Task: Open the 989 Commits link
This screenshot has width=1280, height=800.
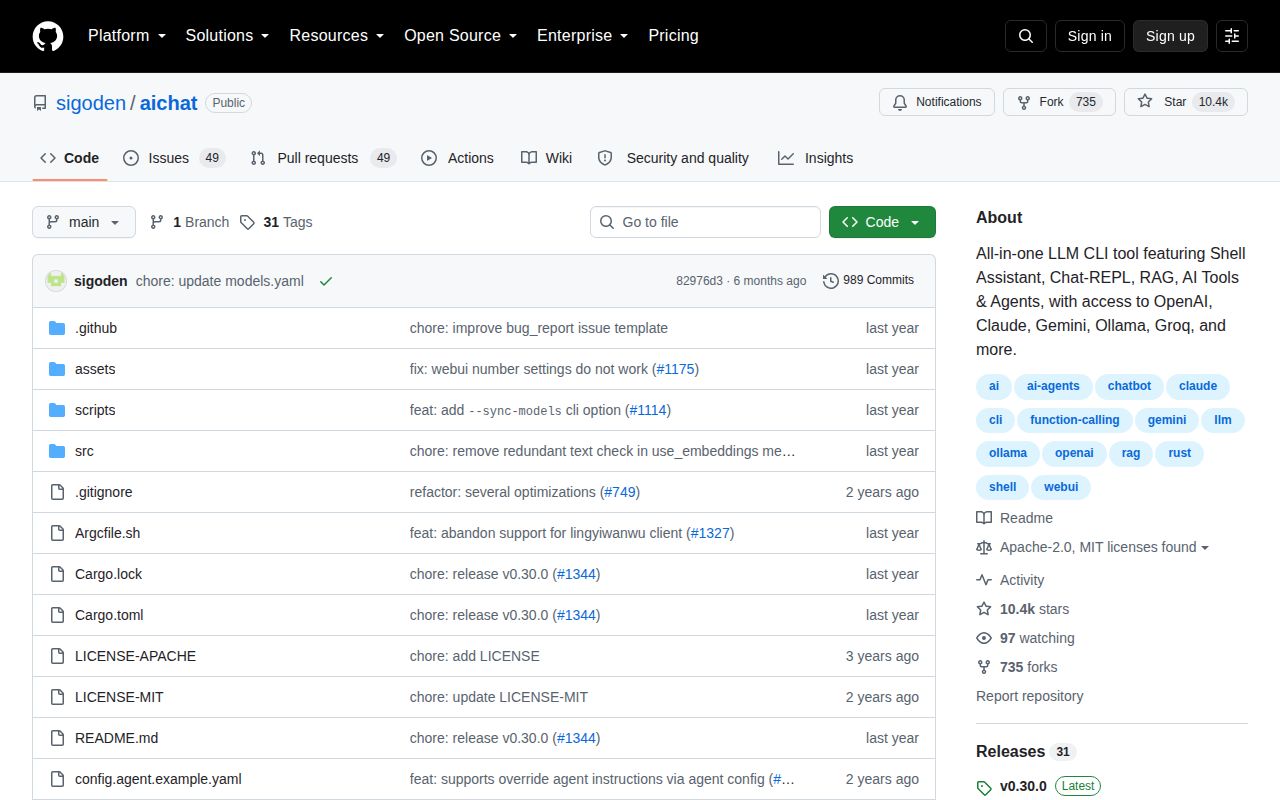Action: (868, 281)
